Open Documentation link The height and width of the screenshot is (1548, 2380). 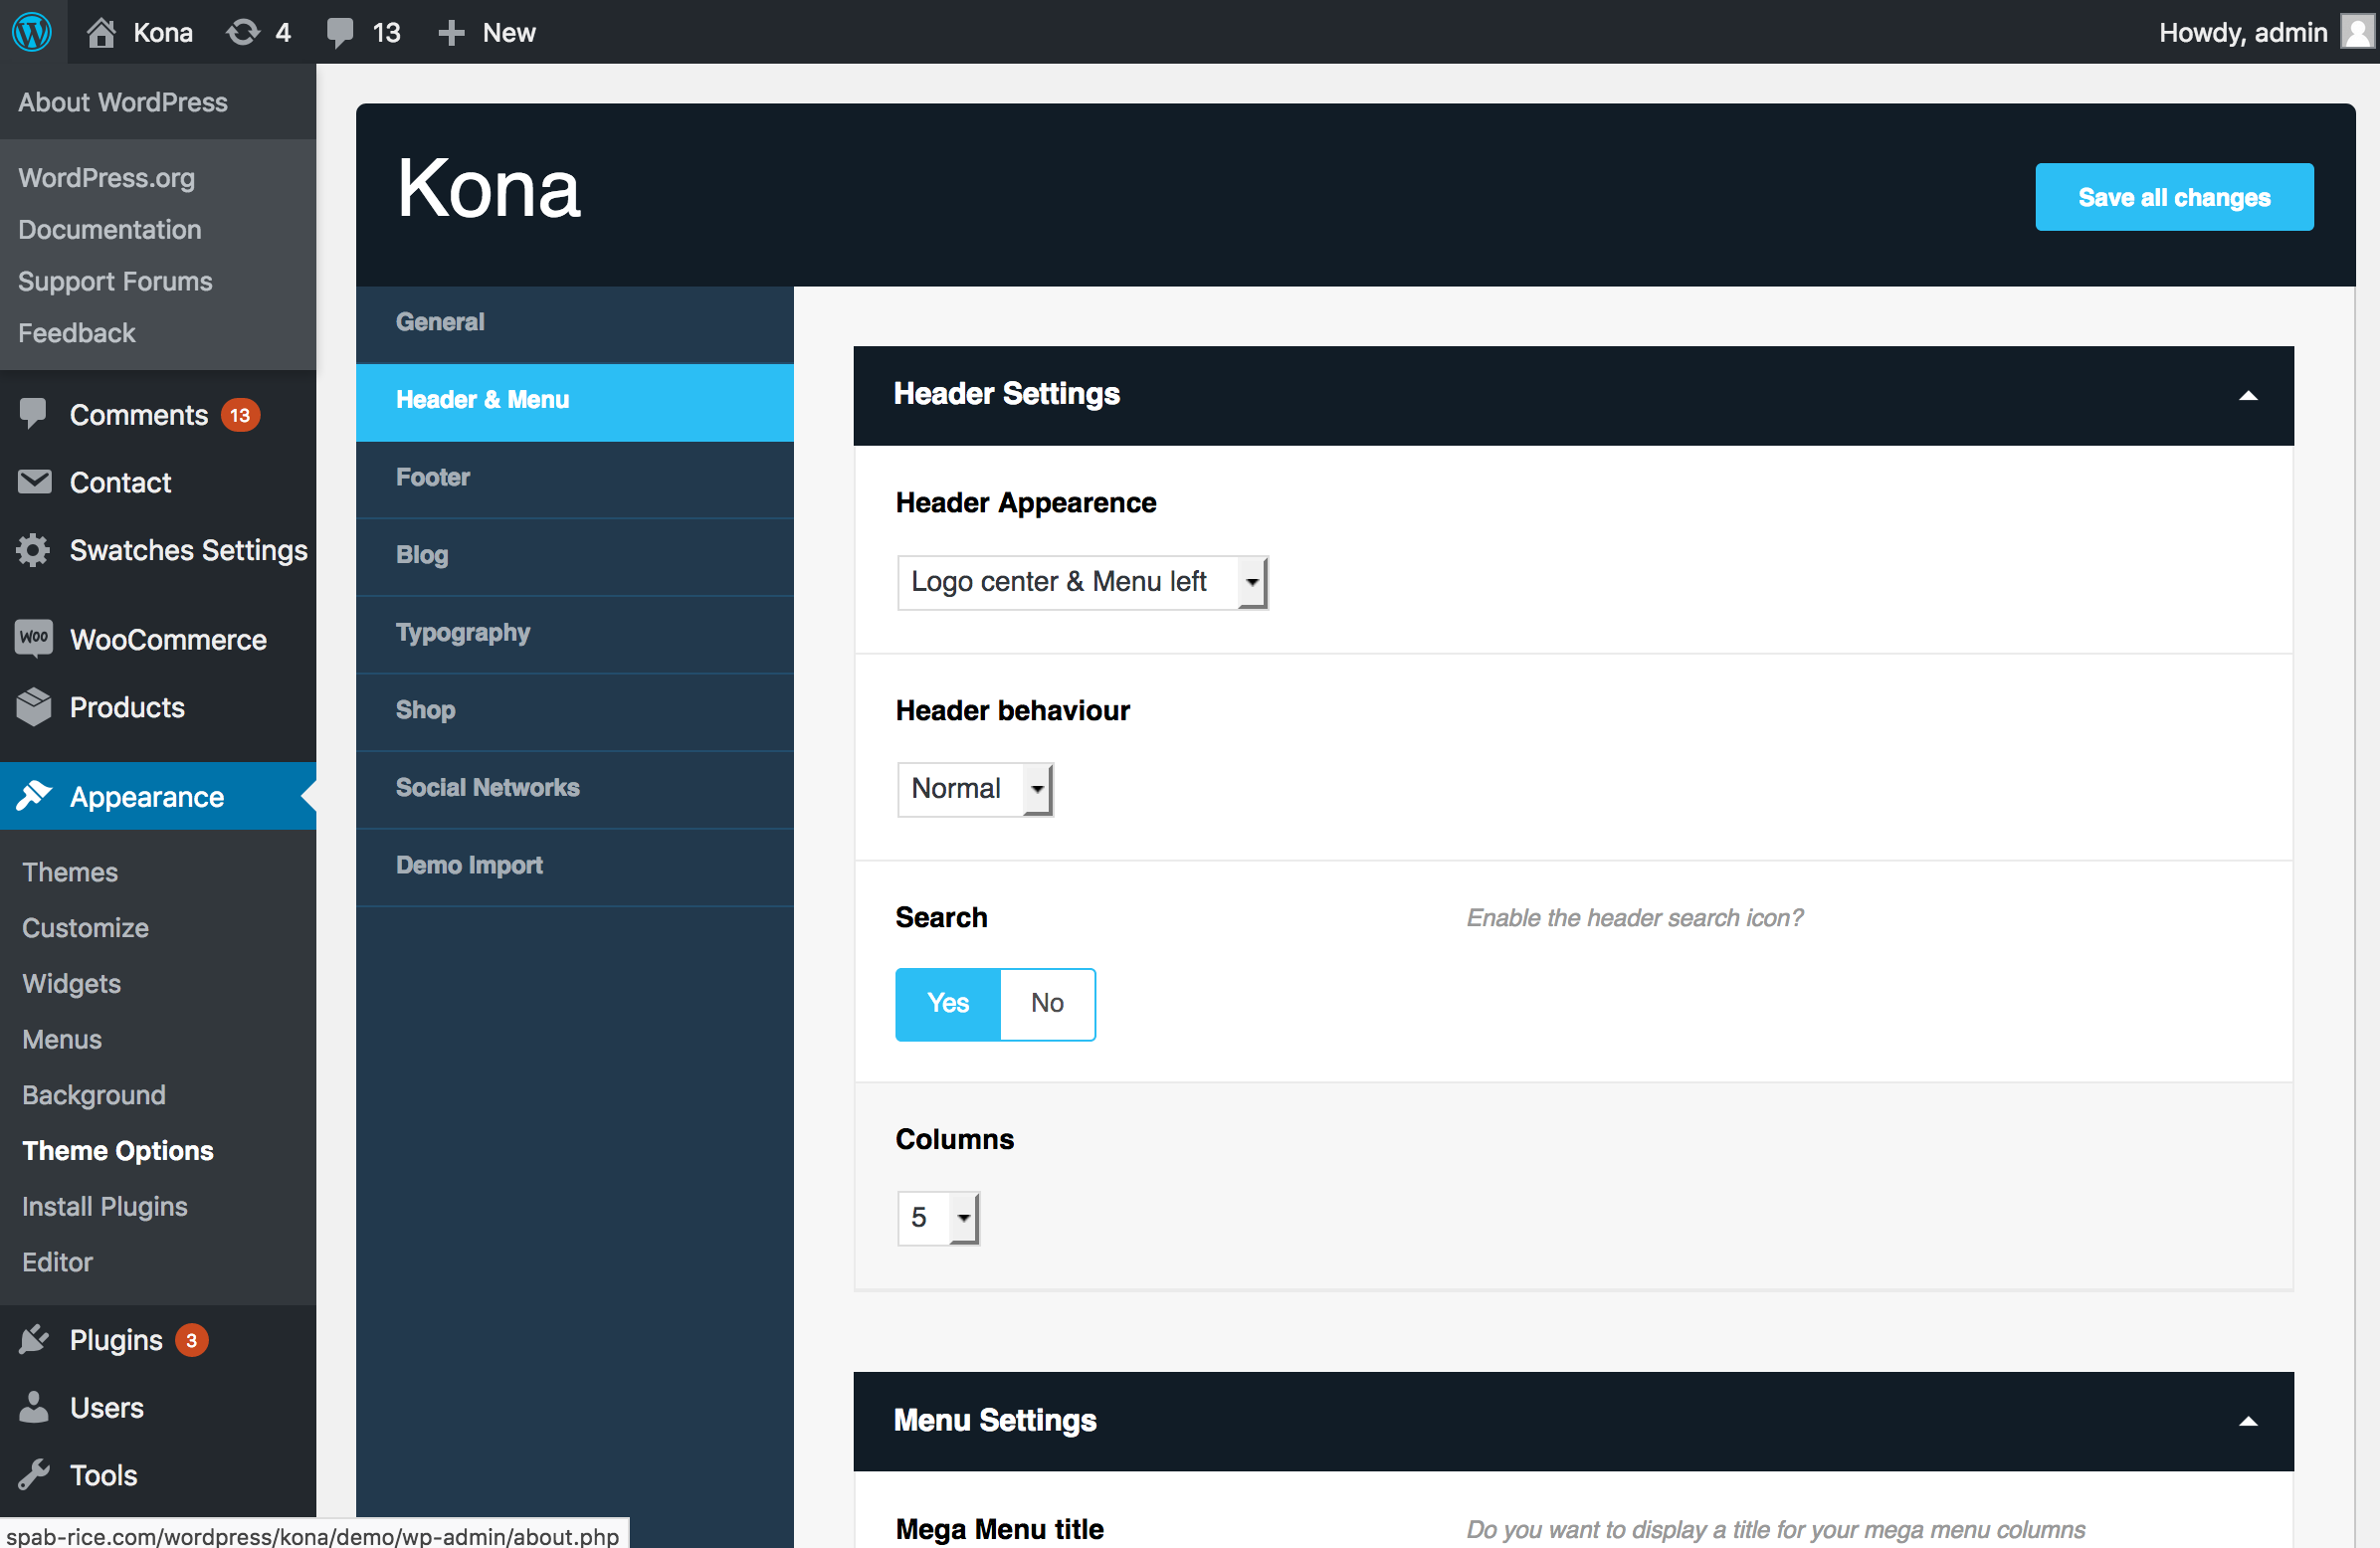coord(110,230)
